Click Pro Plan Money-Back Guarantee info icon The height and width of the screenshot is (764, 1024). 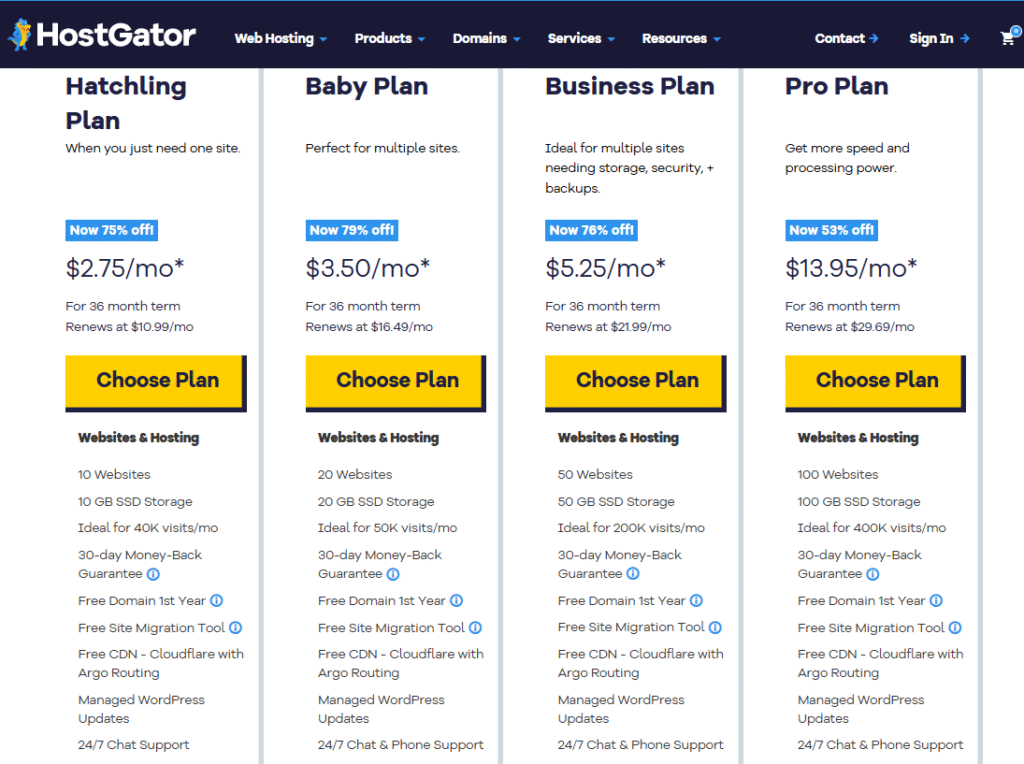pos(872,574)
